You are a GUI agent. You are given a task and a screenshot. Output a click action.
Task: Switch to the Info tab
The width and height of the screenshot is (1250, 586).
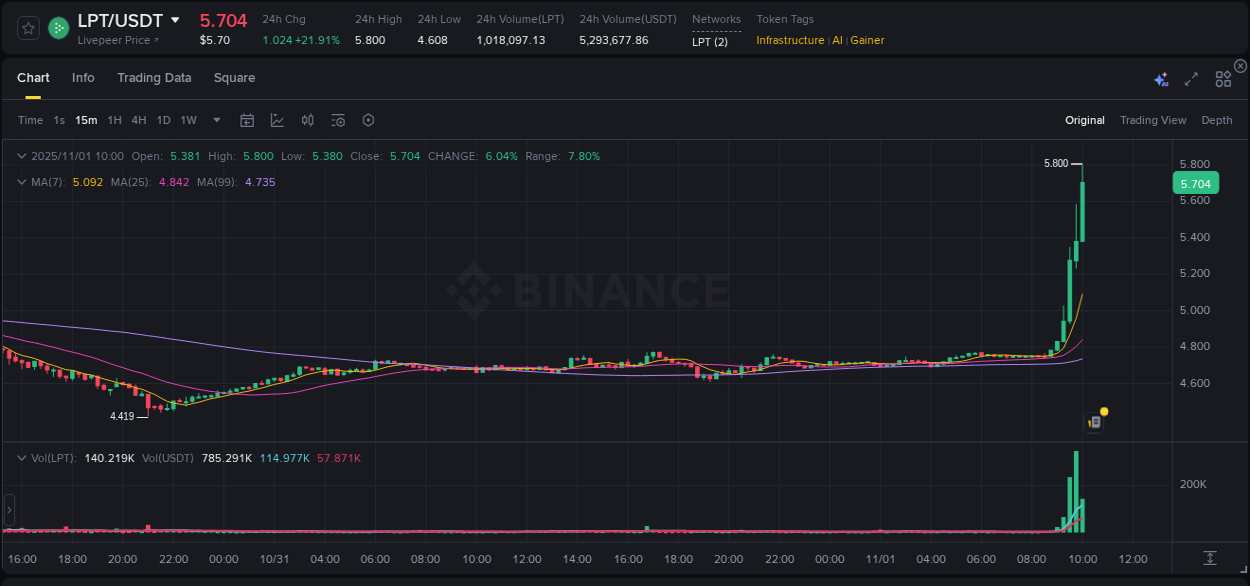[x=83, y=77]
